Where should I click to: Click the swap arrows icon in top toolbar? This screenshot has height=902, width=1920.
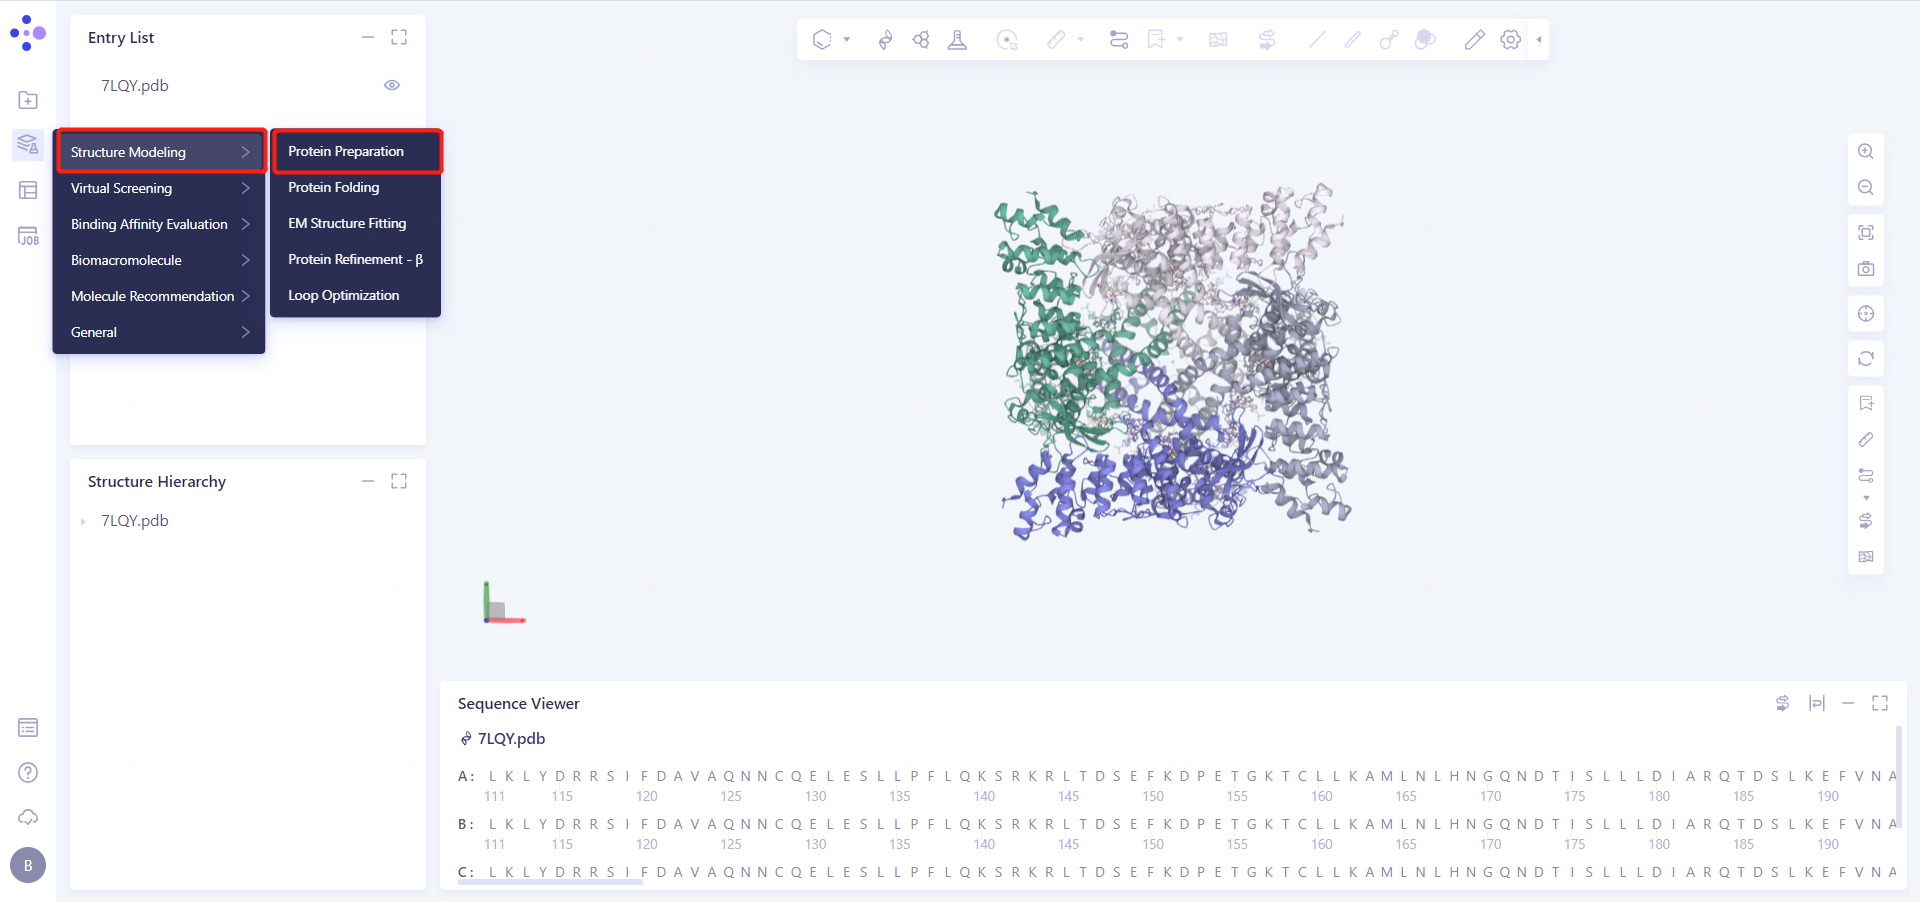1267,40
